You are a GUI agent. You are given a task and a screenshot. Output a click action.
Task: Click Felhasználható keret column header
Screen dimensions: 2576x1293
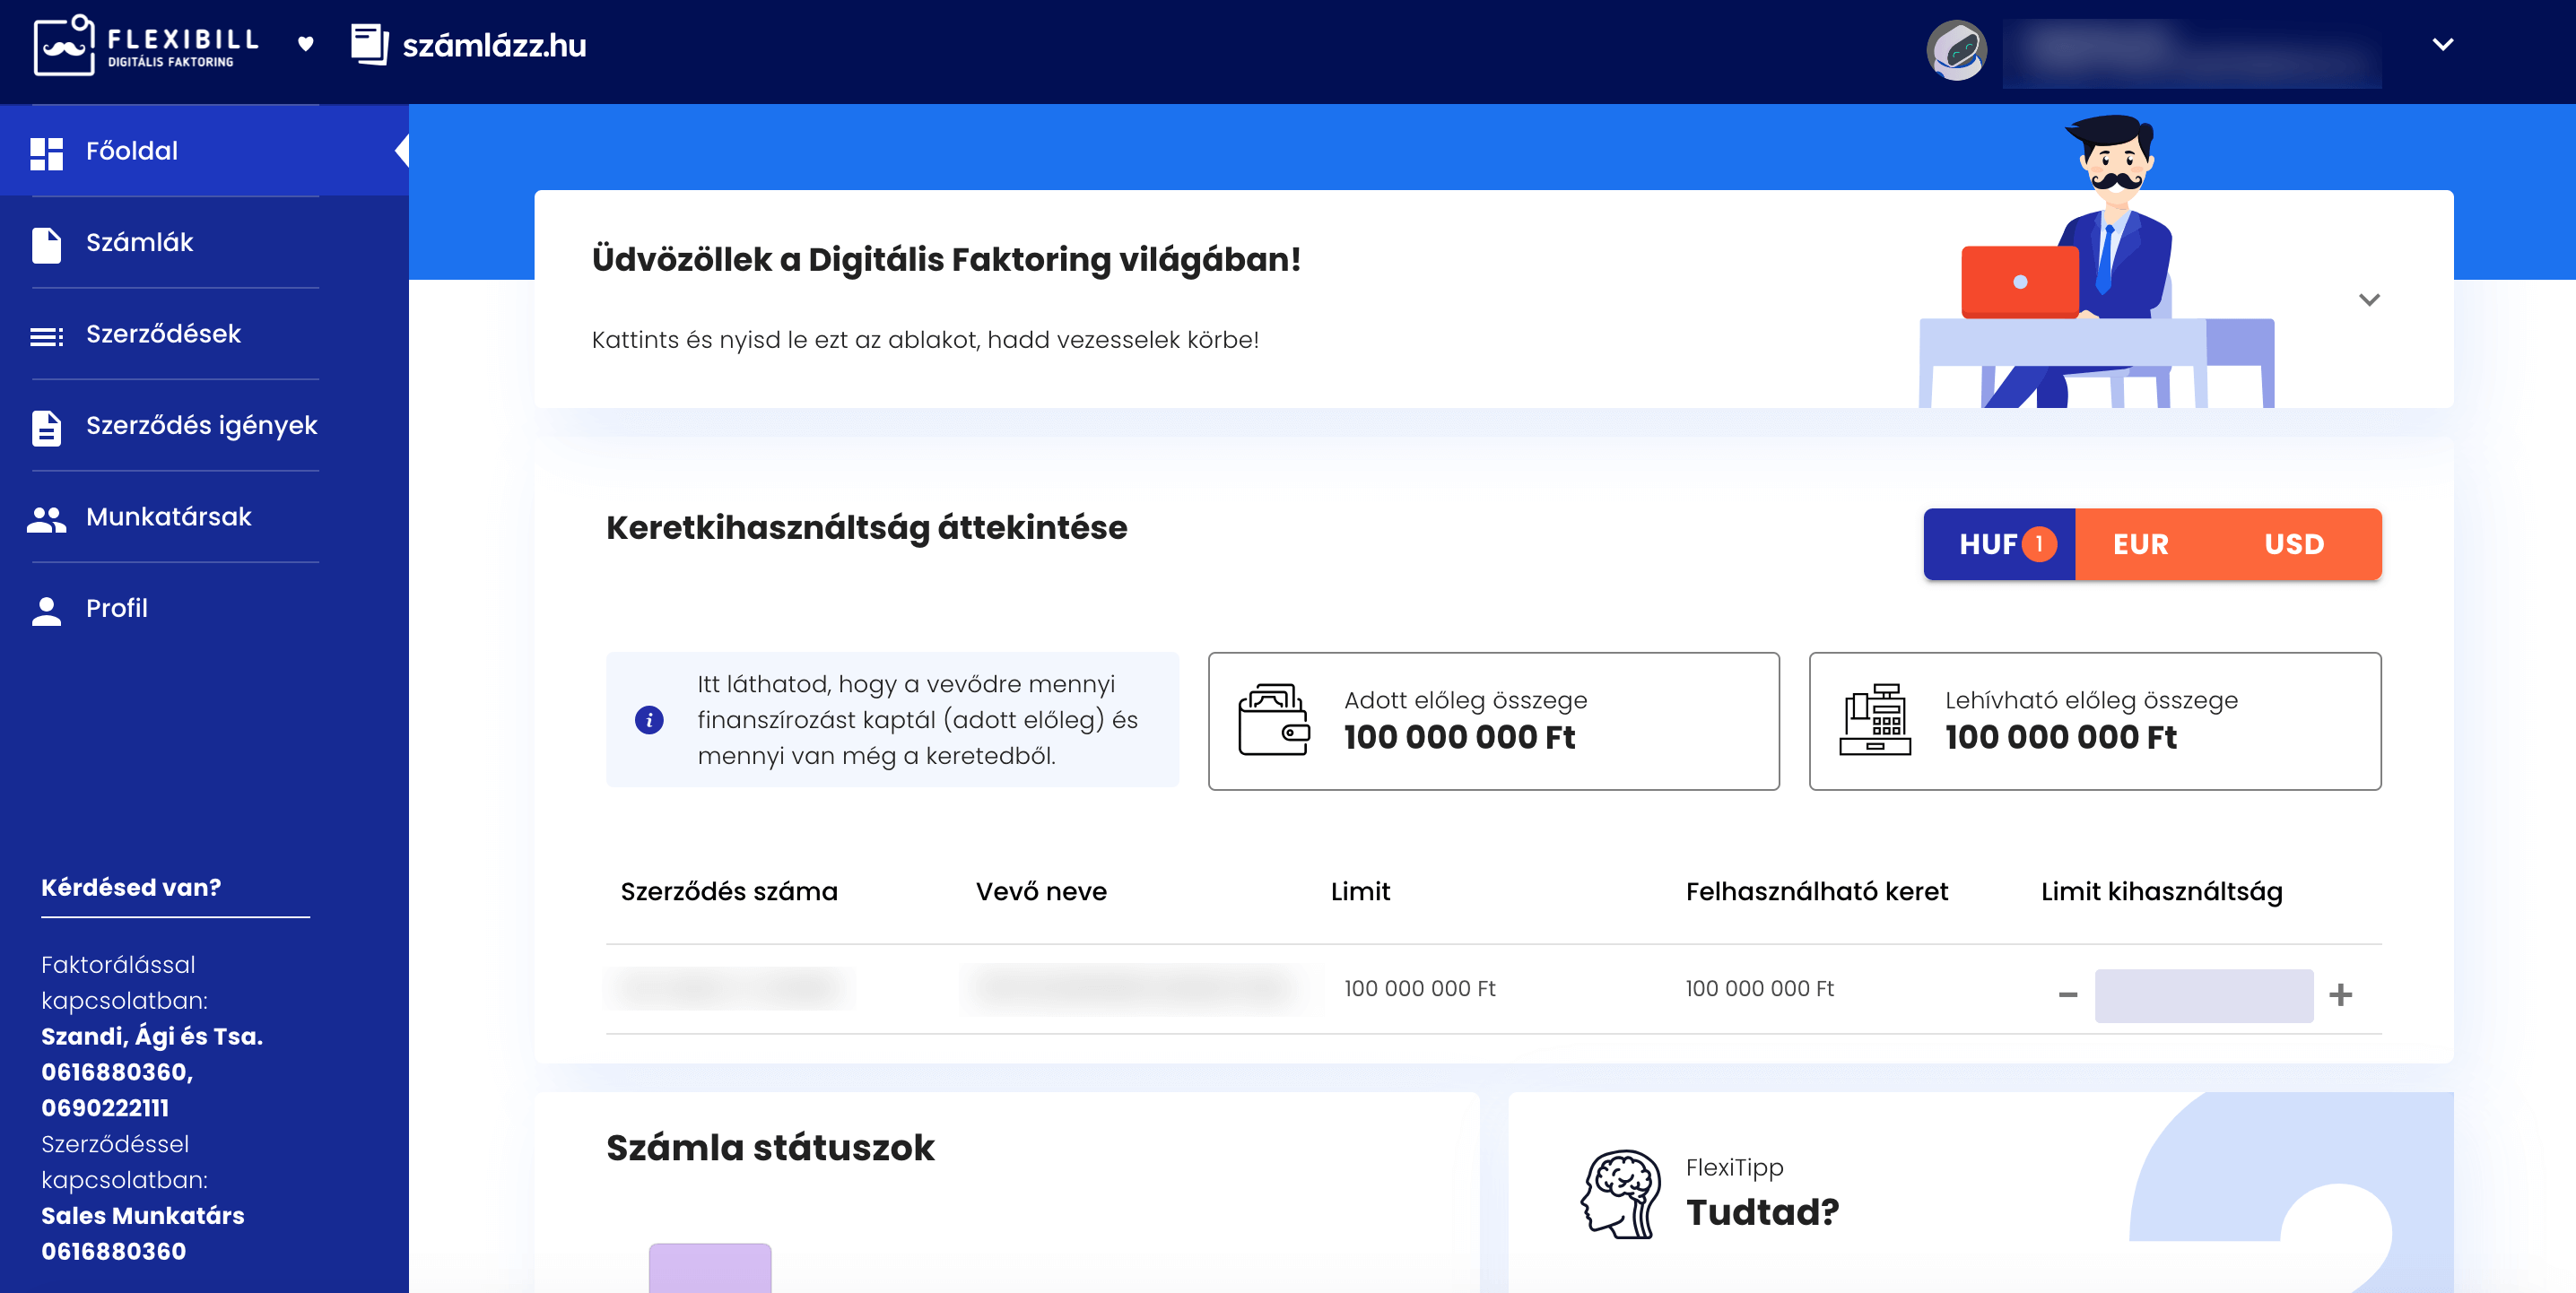point(1816,892)
